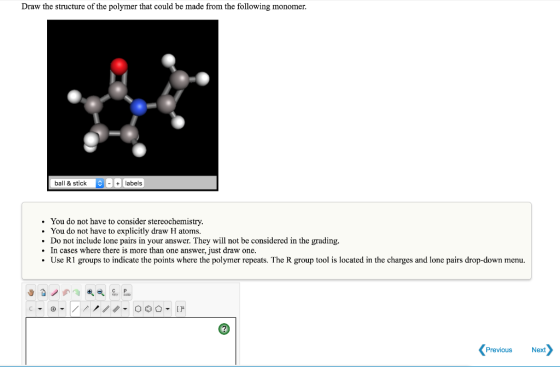Click the red oxygen atom in the model

[119, 66]
